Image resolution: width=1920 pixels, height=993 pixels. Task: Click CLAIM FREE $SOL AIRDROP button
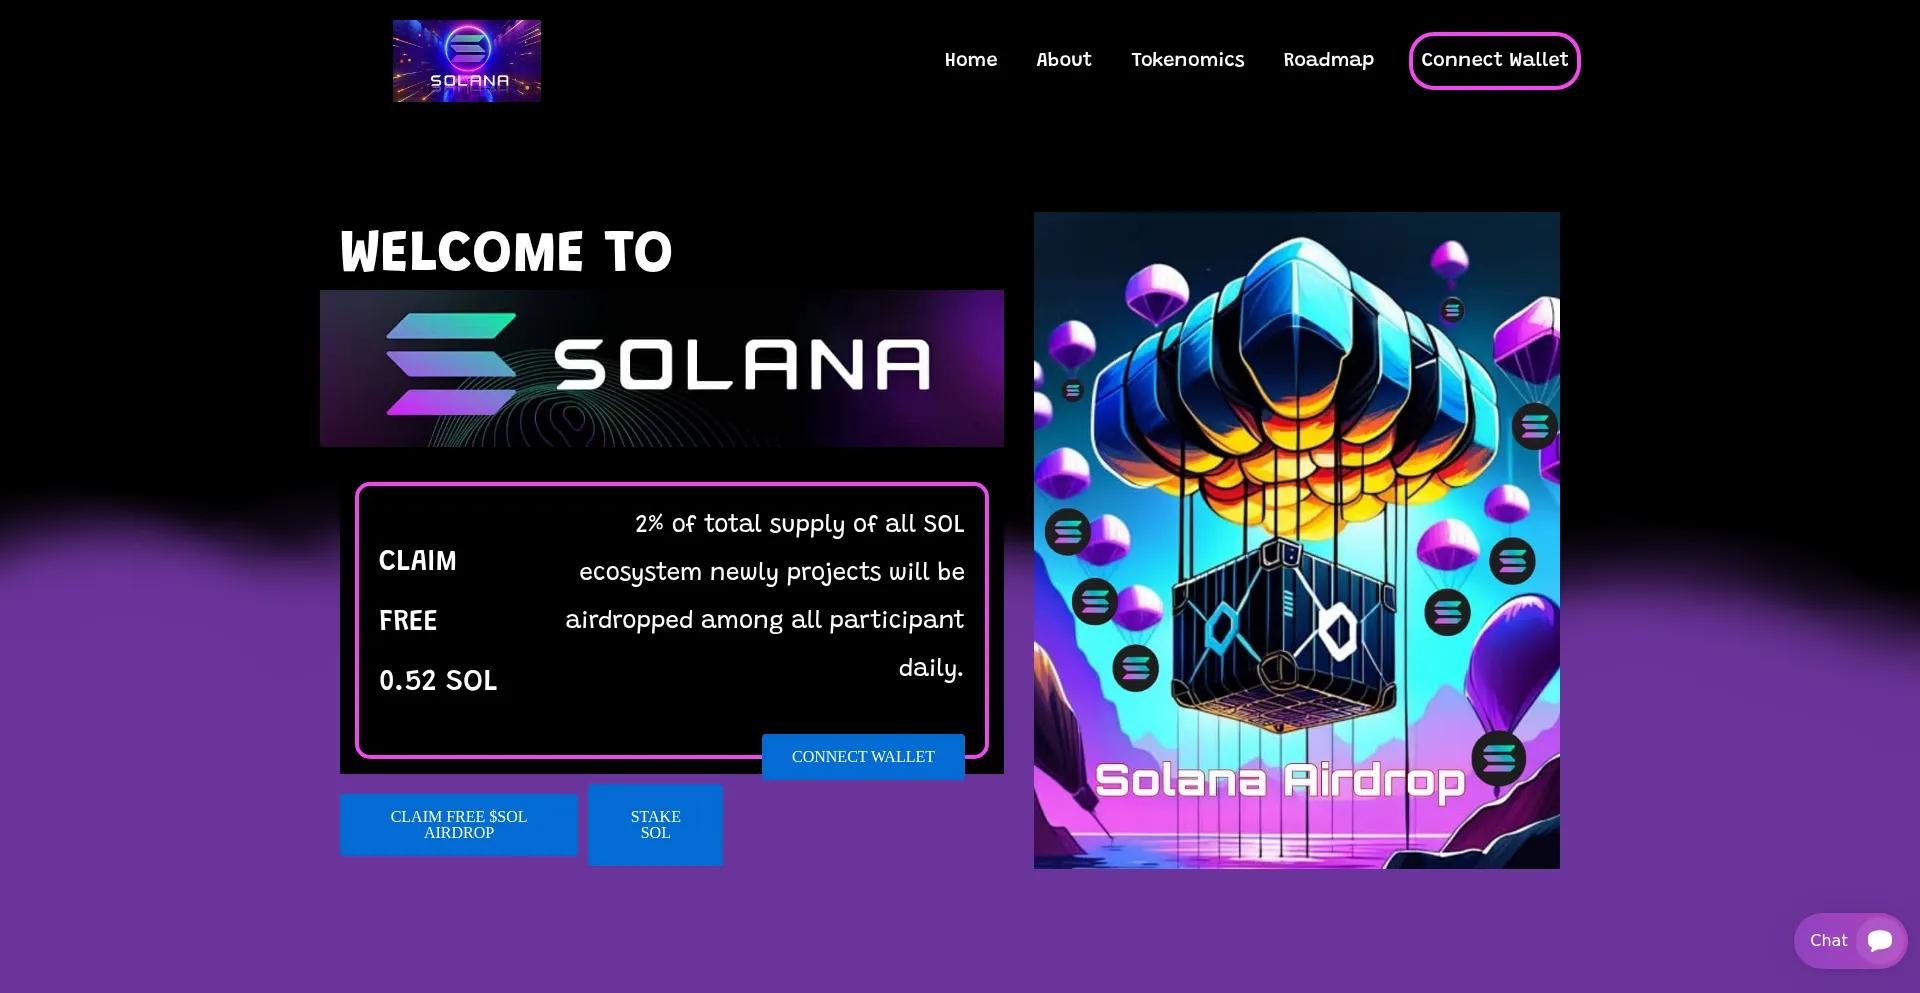[x=459, y=825]
